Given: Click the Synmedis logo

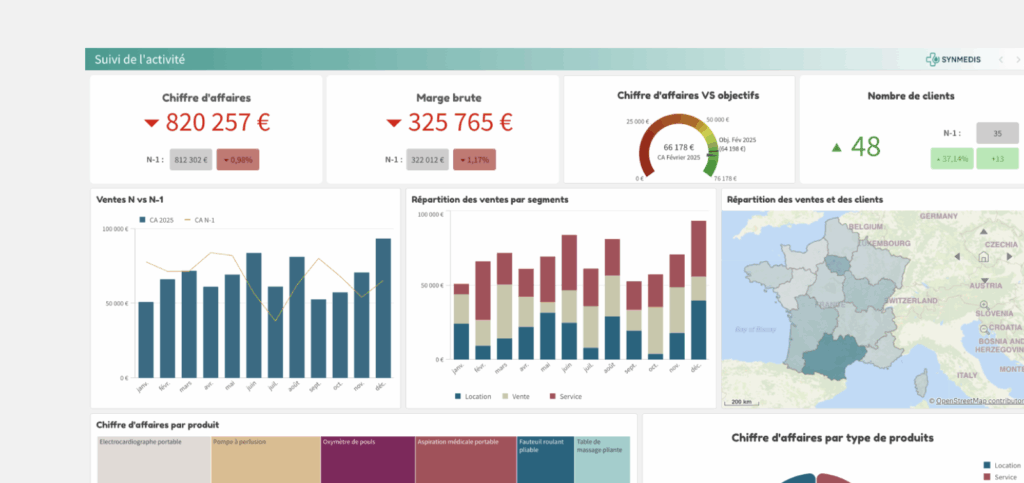Looking at the screenshot, I should 953,59.
